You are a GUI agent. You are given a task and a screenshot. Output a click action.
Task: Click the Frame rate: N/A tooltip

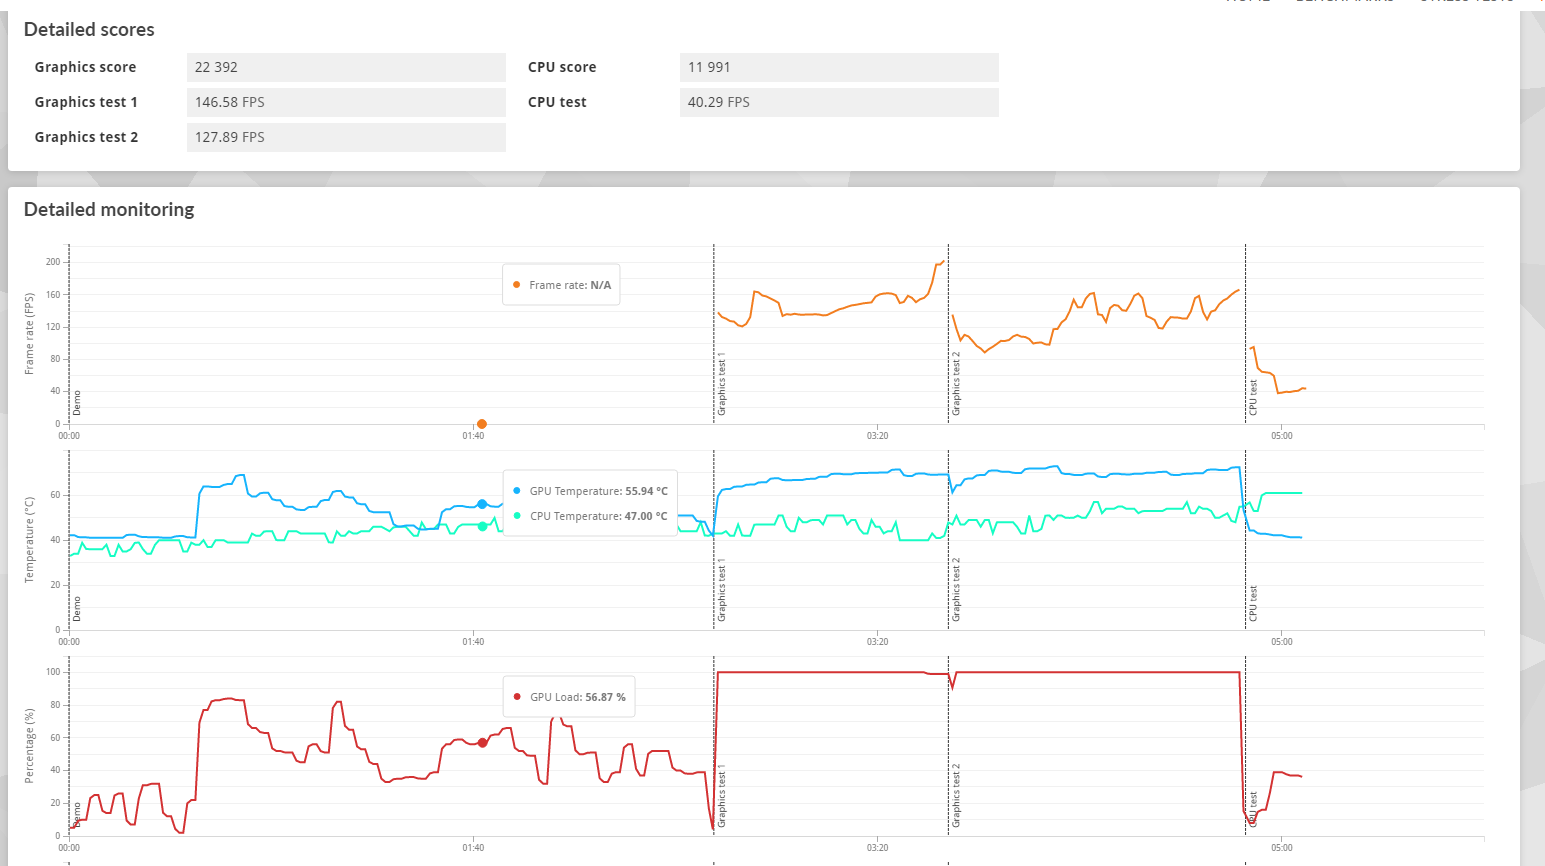561,285
